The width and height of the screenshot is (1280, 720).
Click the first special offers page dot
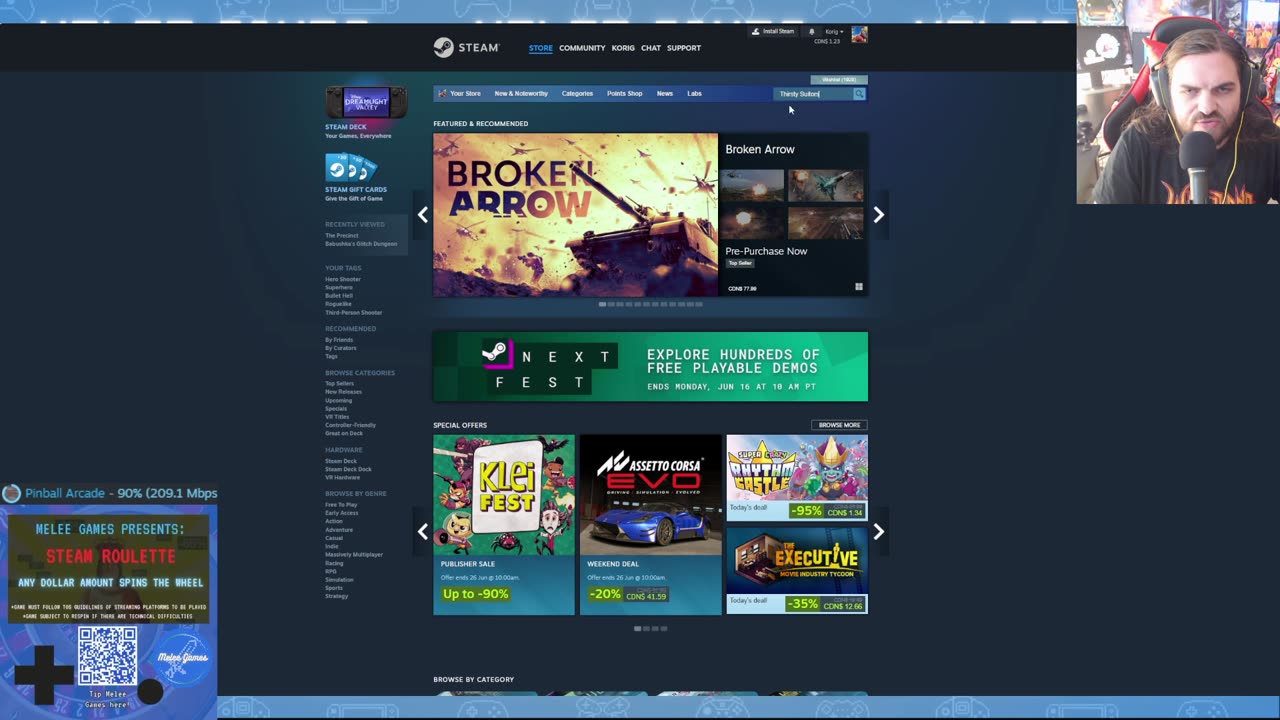pos(637,628)
